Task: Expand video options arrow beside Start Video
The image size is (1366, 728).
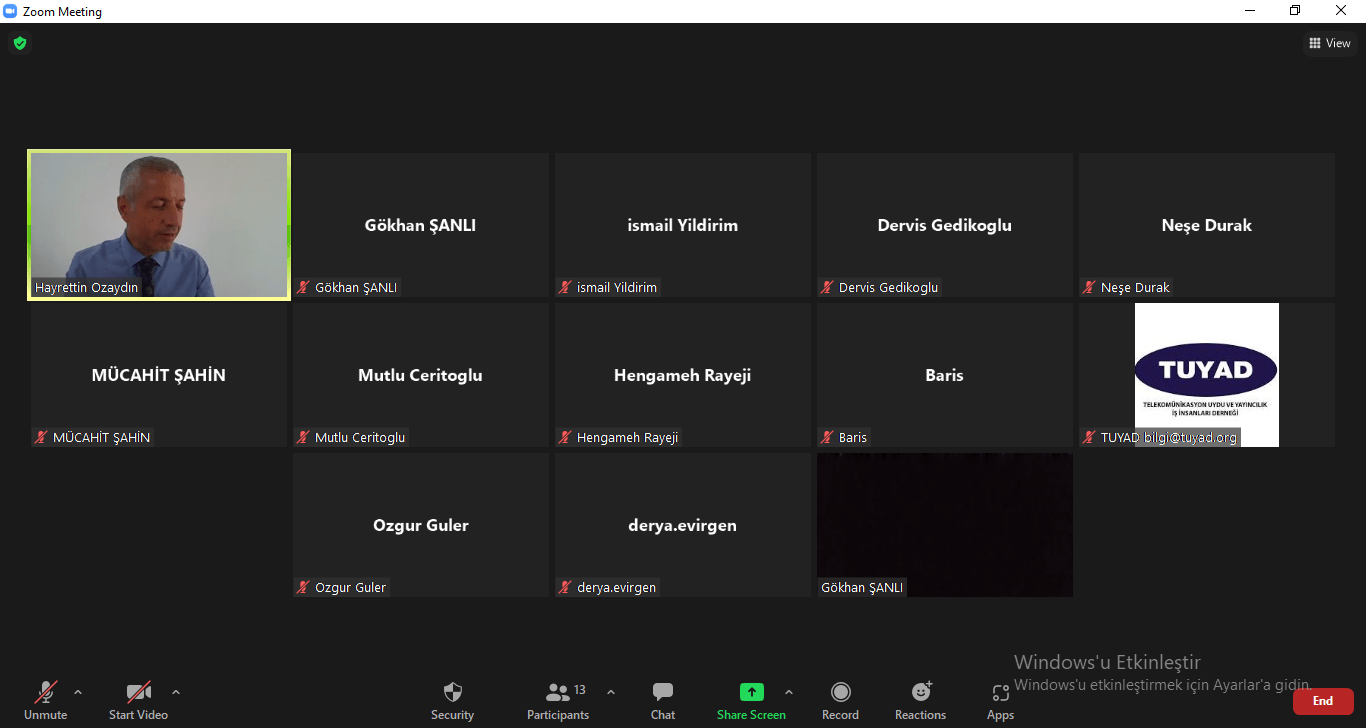Action: click(x=176, y=692)
